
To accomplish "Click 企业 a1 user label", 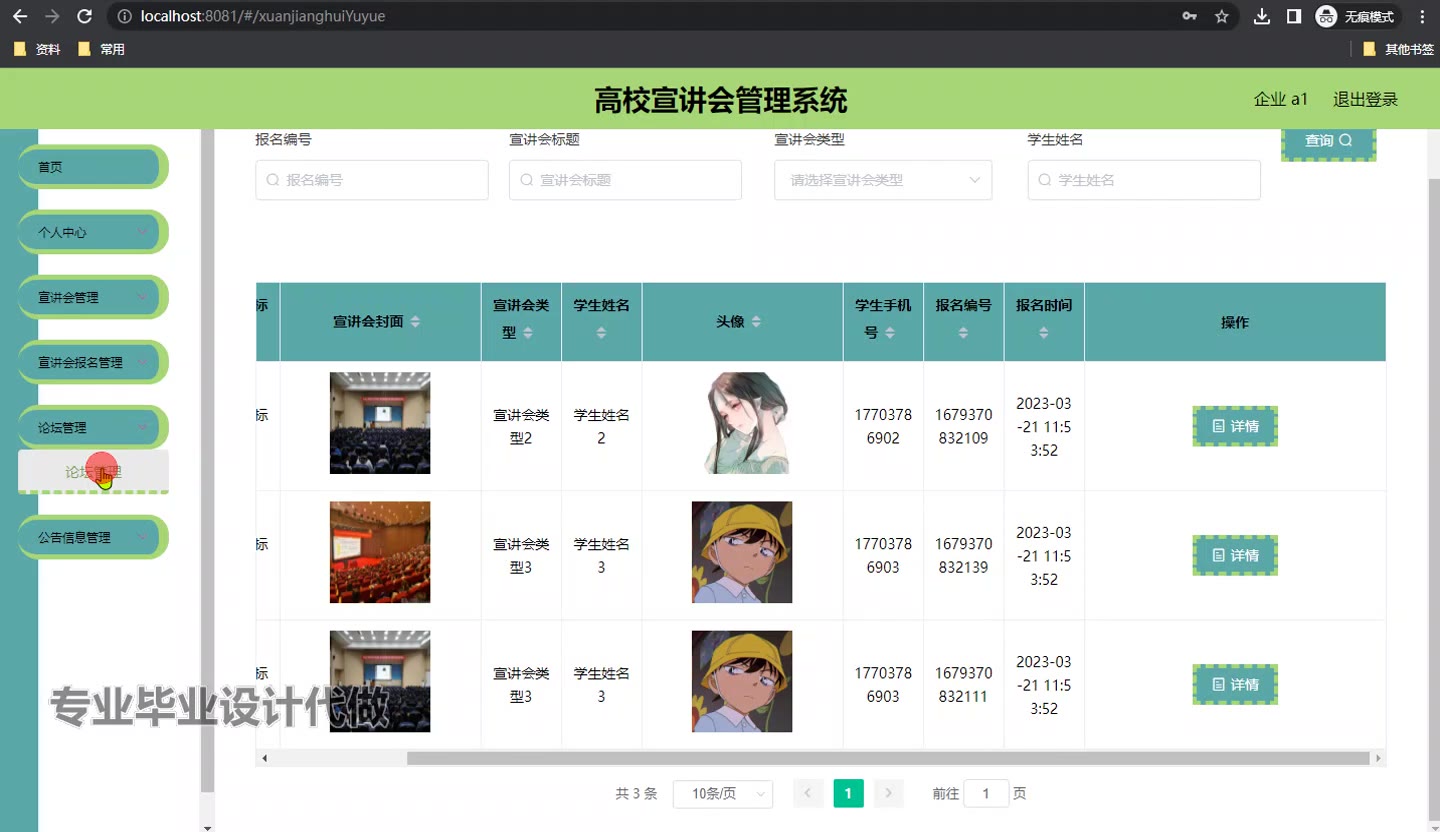I will (1281, 99).
